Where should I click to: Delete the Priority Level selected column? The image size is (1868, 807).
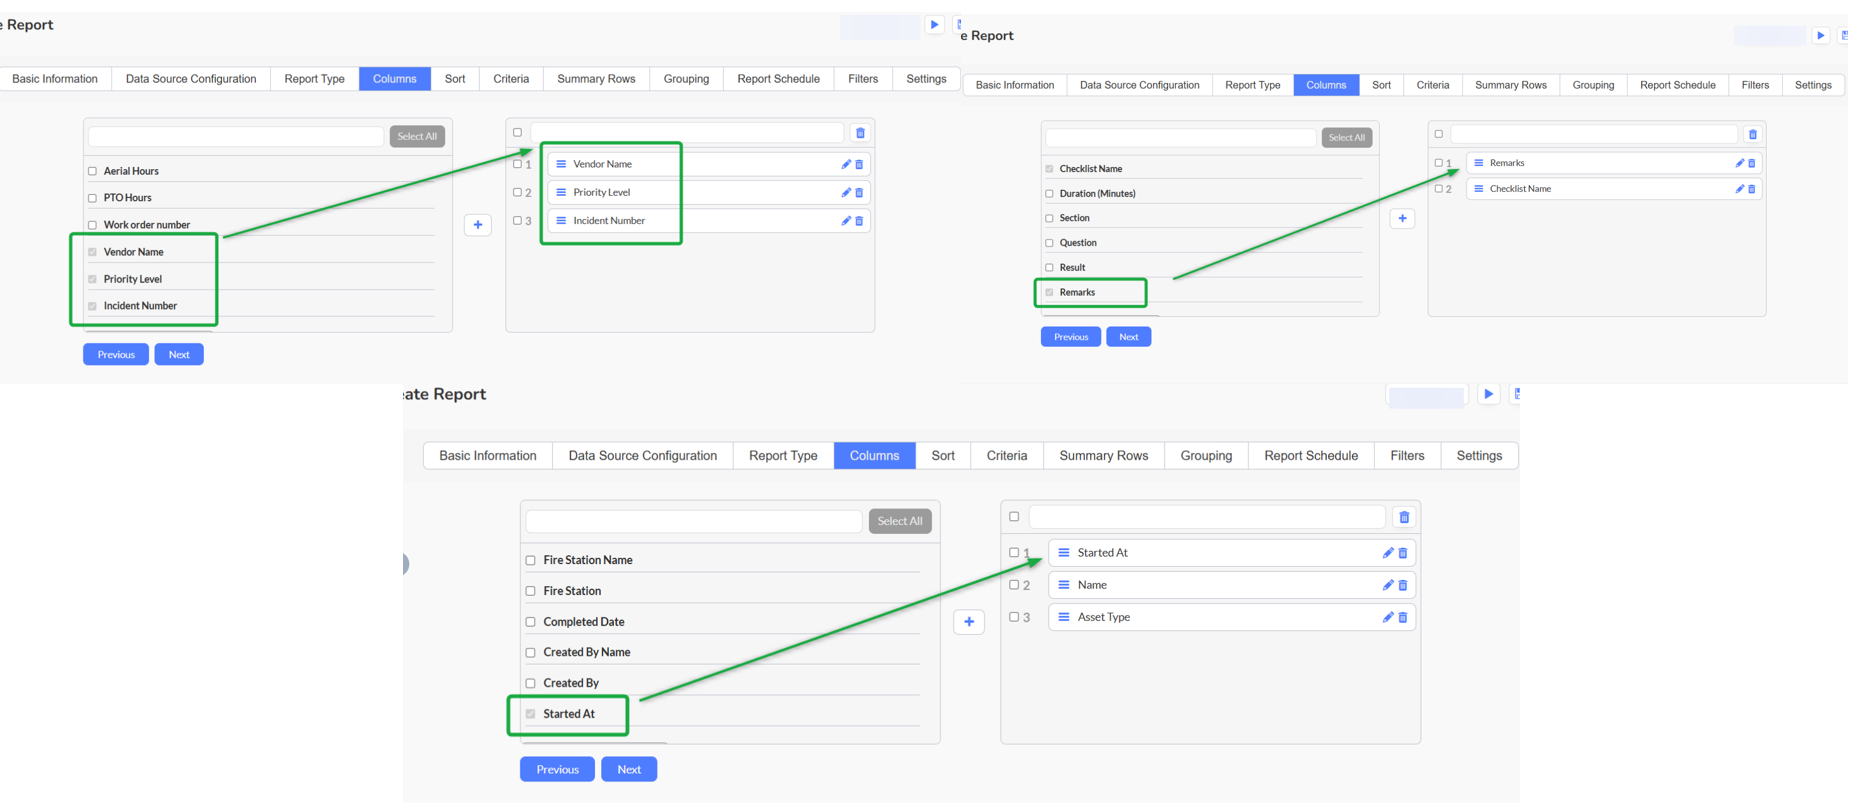coord(859,193)
